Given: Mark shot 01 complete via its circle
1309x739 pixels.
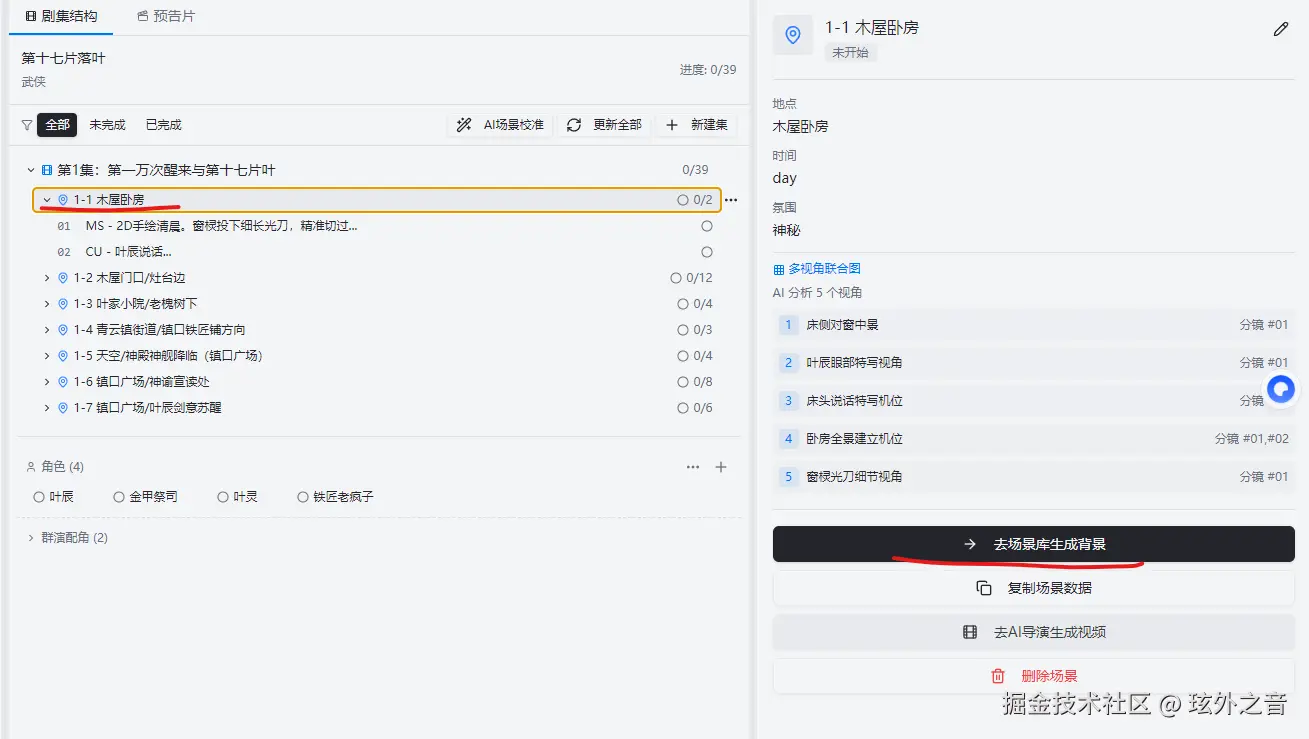Looking at the screenshot, I should coord(707,225).
